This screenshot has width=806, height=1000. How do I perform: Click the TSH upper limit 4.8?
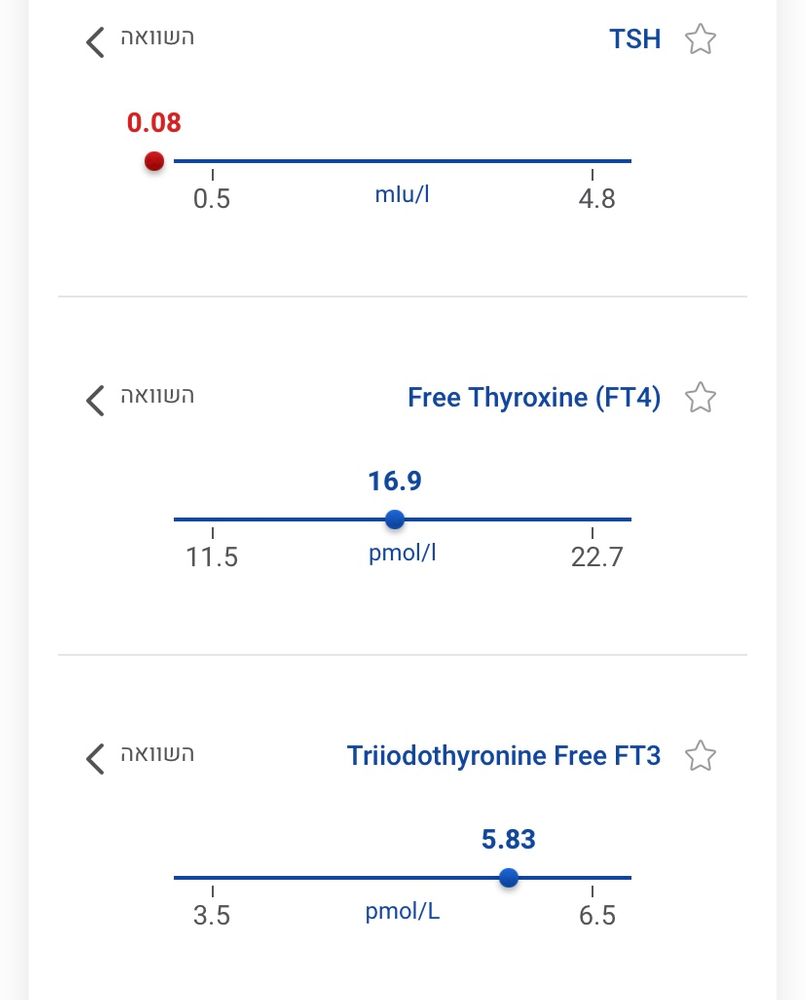point(597,199)
